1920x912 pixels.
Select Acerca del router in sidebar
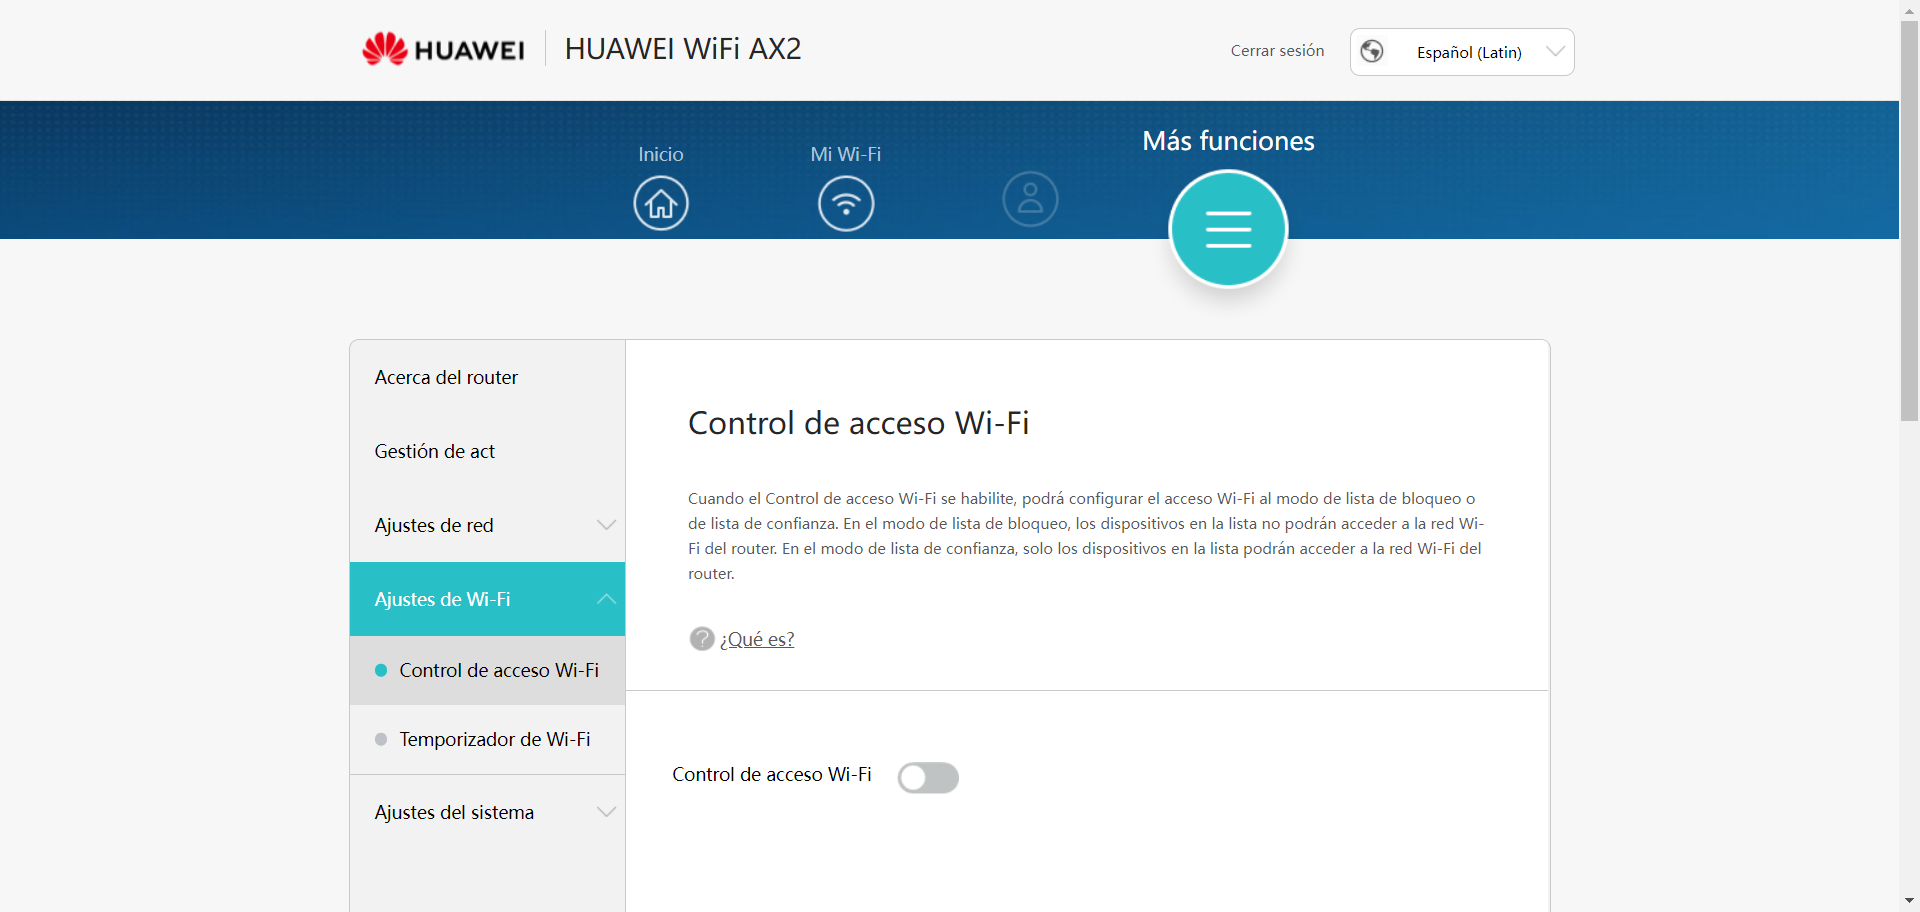click(x=487, y=377)
